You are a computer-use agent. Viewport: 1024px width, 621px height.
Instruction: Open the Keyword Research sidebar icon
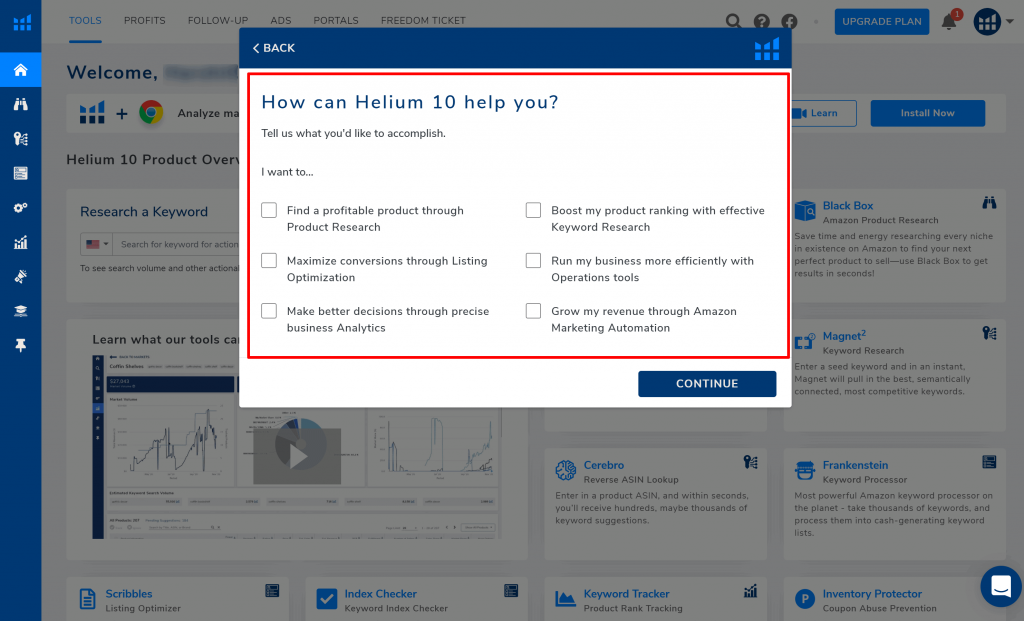(21, 139)
